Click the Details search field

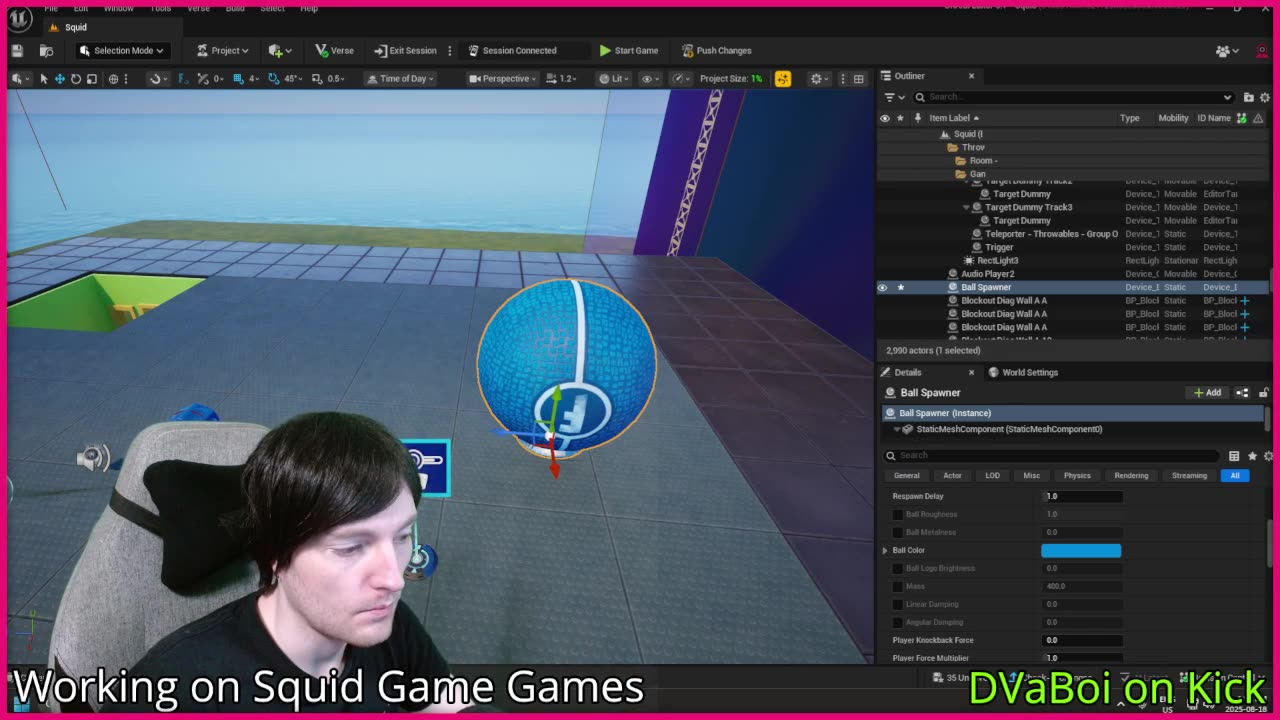click(x=1052, y=456)
